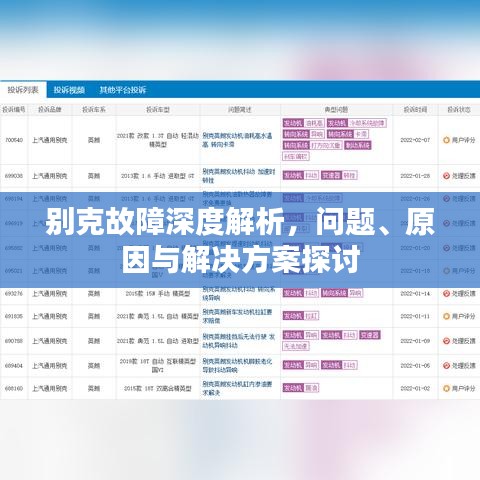The image size is (480, 480).
Task: Click 发动机 冷却系统故障 tag in 2022-02-07 row
Action: coord(357,123)
